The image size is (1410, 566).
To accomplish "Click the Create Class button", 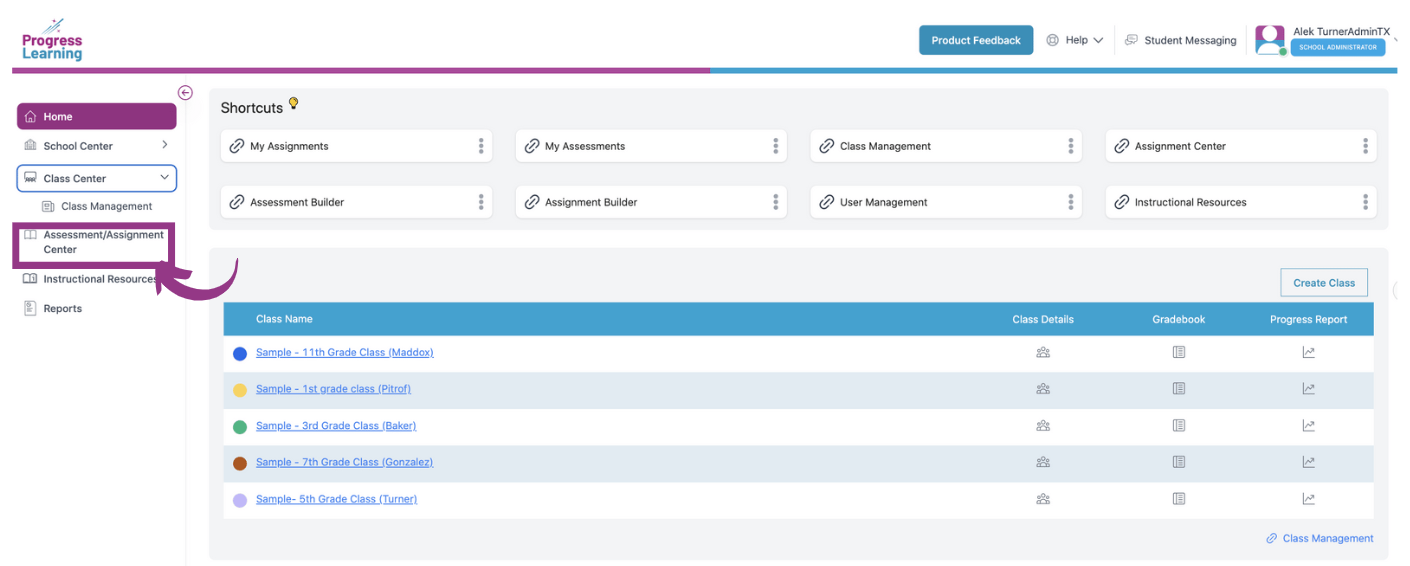I will pyautogui.click(x=1324, y=283).
